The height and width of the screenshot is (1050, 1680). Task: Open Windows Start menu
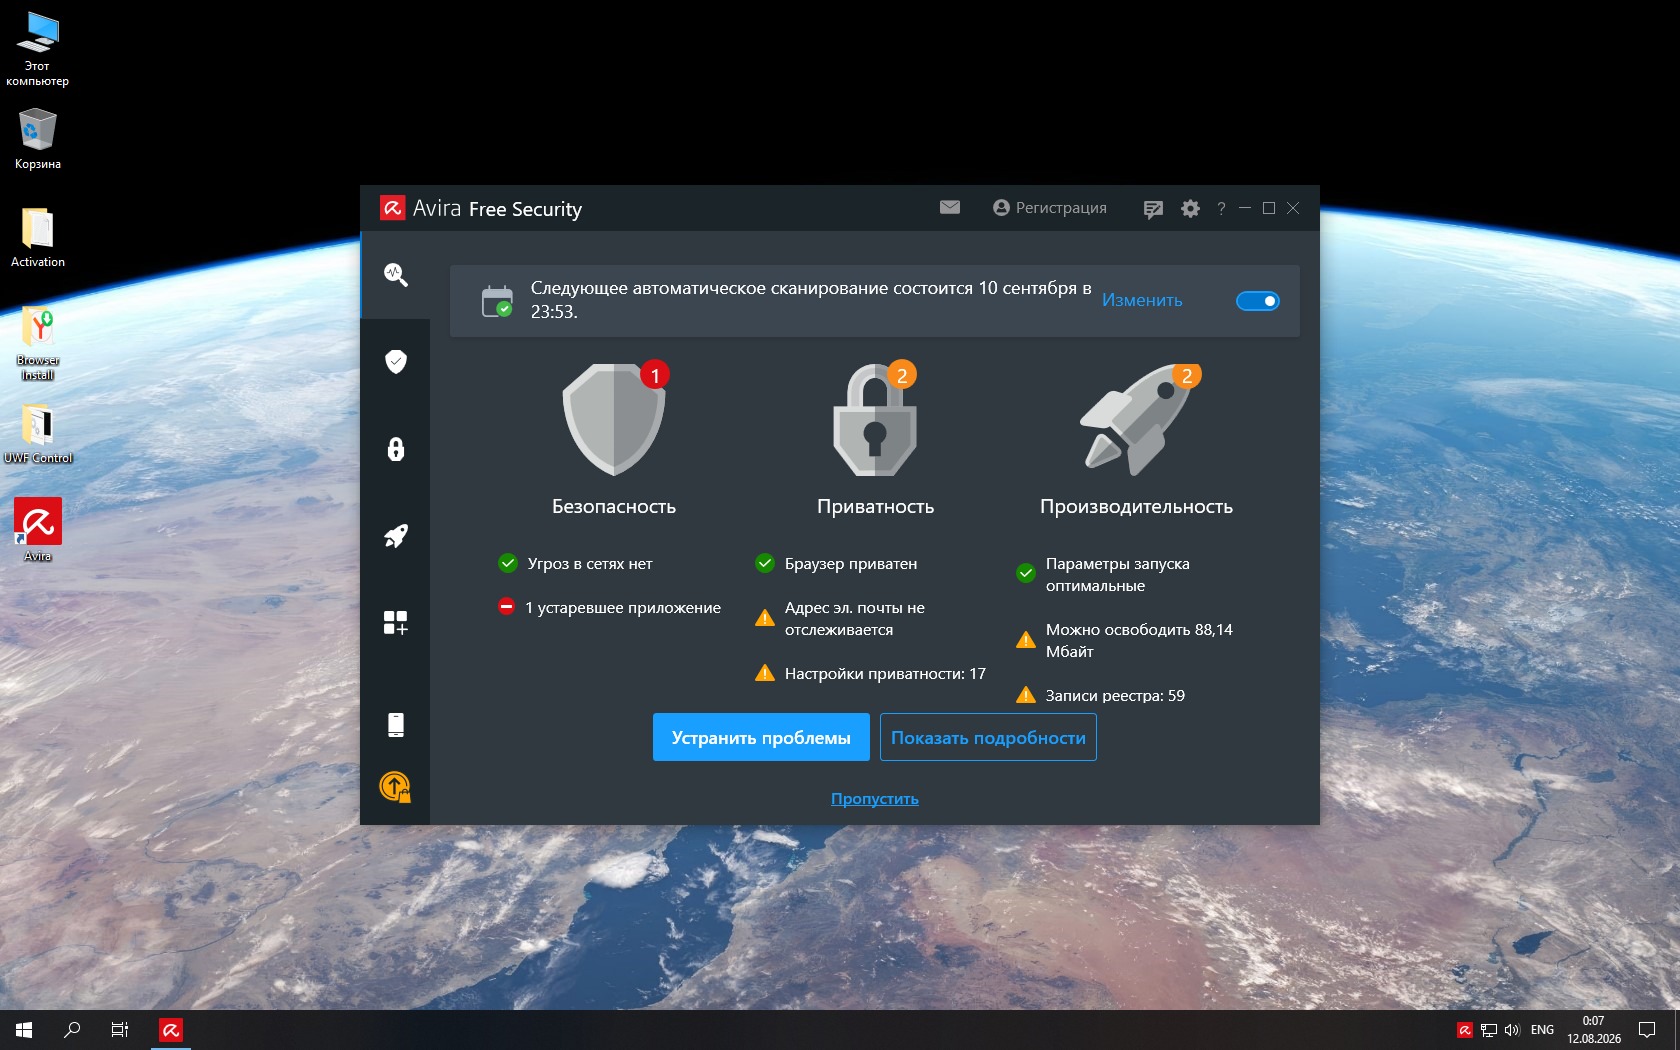tap(24, 1030)
